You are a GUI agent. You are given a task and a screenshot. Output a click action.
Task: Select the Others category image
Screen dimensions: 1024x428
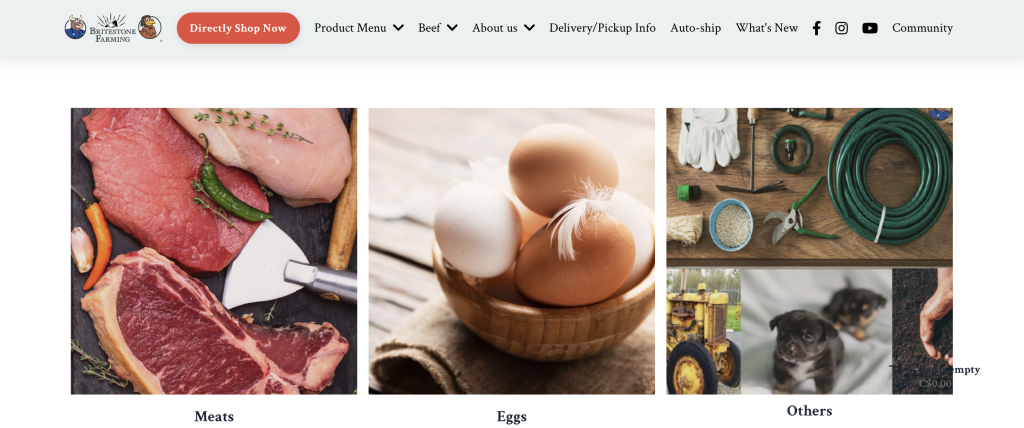click(x=809, y=251)
